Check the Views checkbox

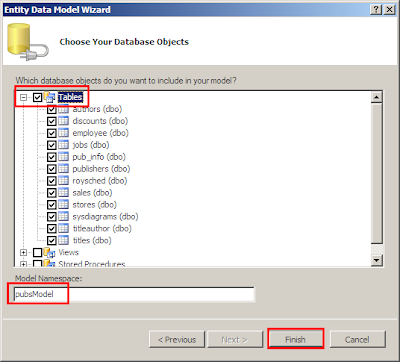(38, 253)
